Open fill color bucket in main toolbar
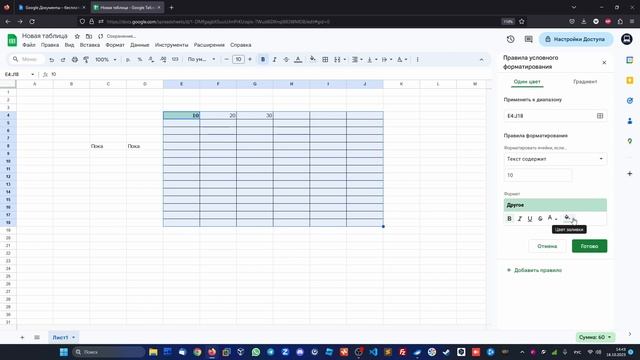The image size is (640, 360). (312, 60)
